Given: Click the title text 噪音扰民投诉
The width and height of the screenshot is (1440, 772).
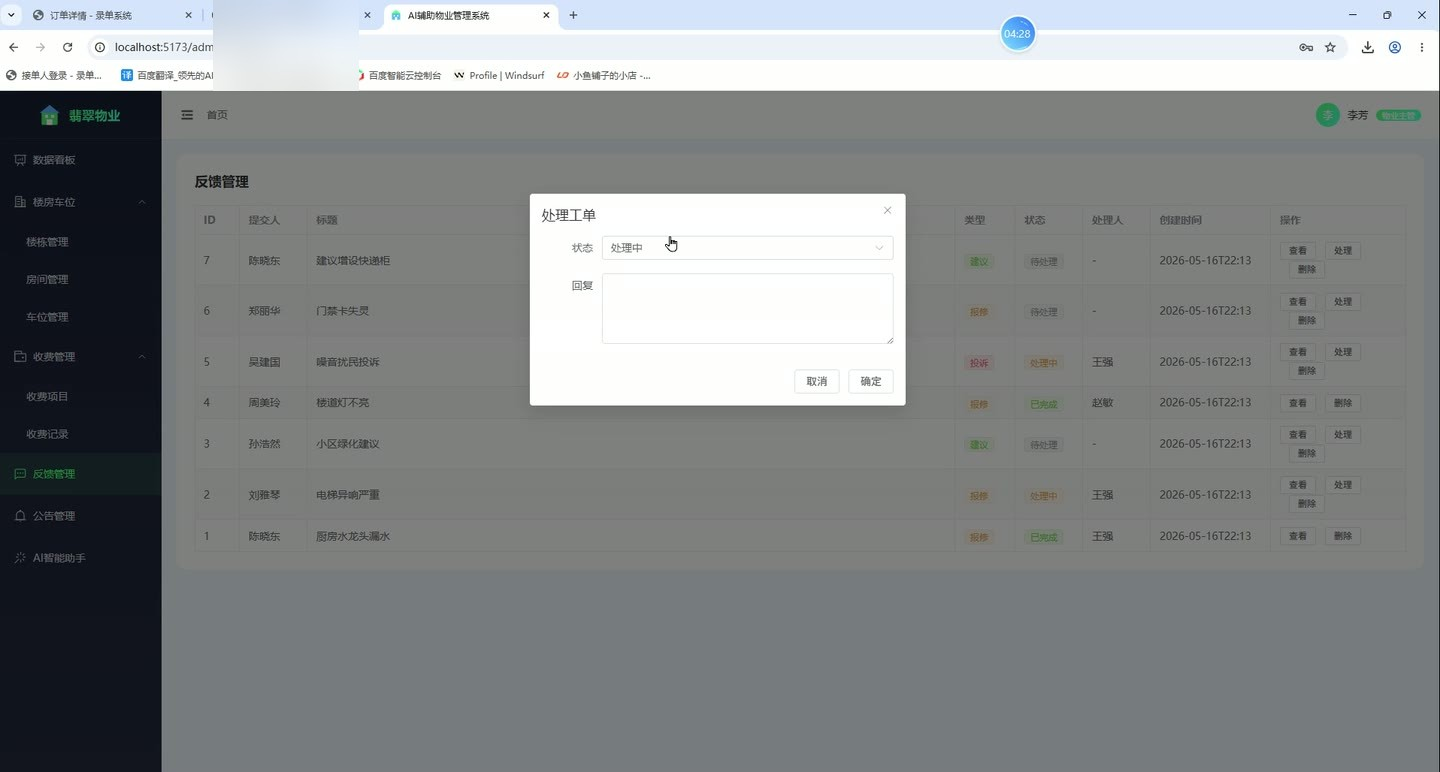Looking at the screenshot, I should [348, 362].
